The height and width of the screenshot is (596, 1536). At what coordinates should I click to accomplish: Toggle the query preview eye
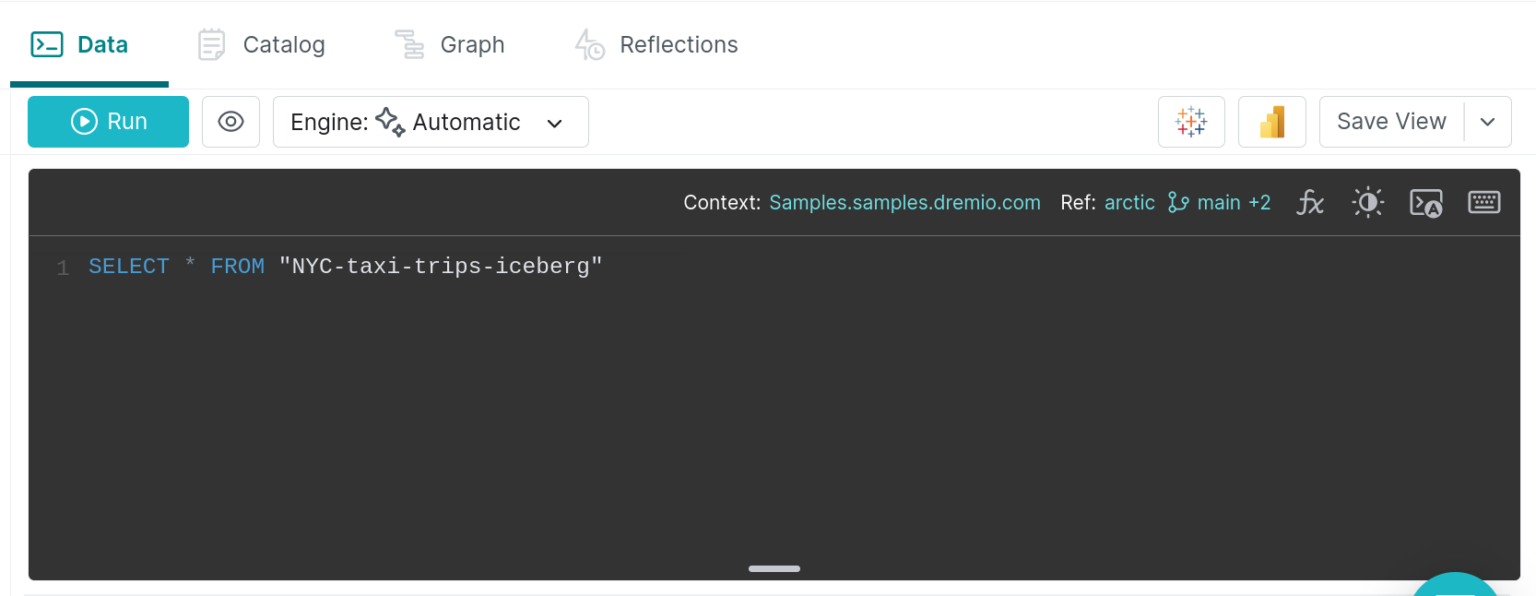231,121
